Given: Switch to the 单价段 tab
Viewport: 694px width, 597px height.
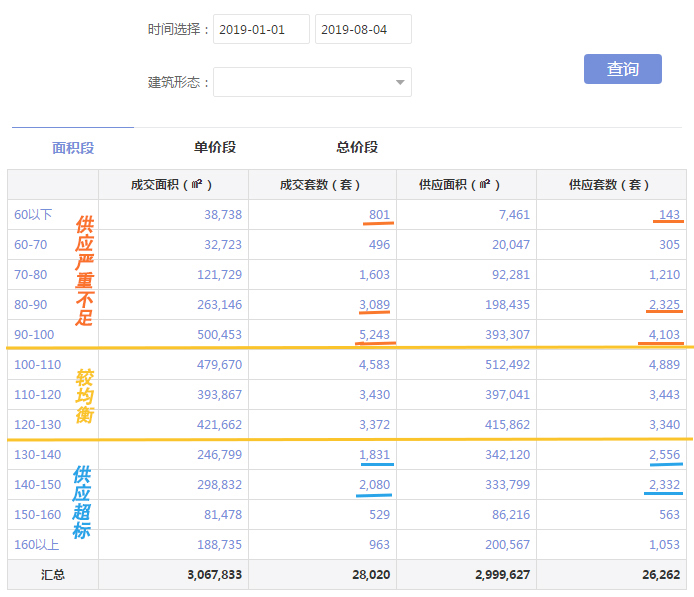Looking at the screenshot, I should pyautogui.click(x=215, y=147).
